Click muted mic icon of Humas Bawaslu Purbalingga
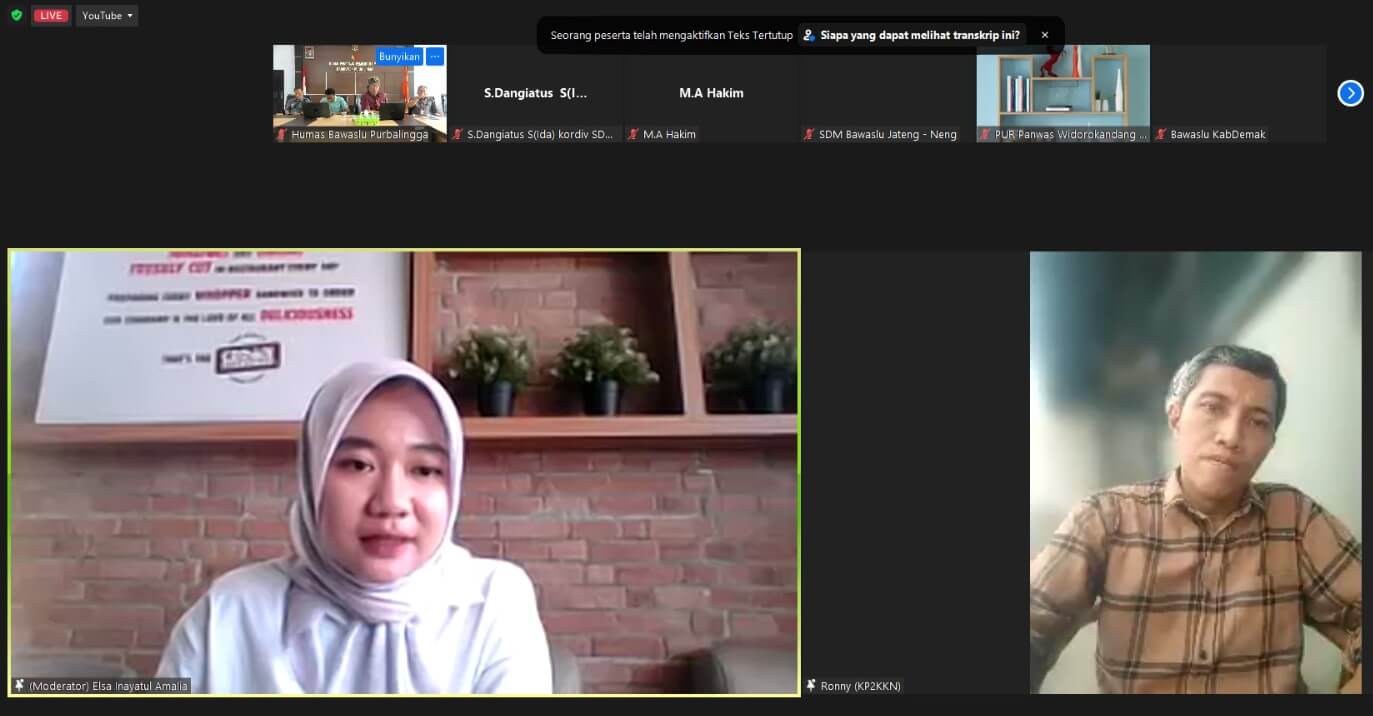 point(282,135)
